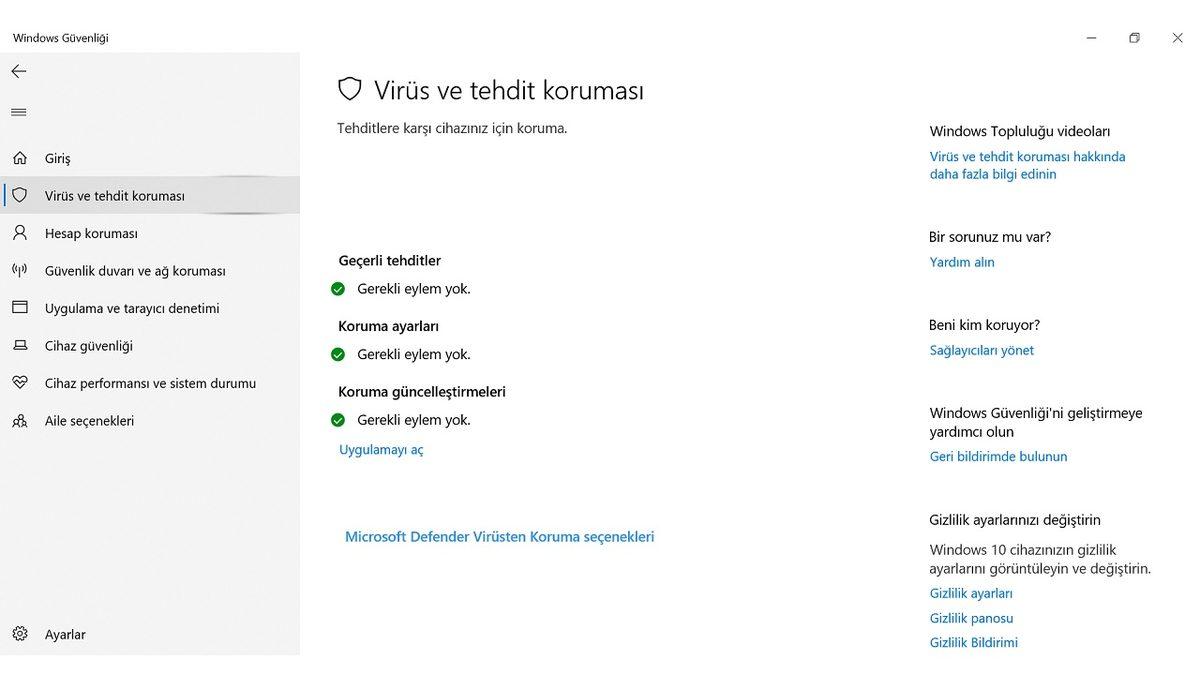Click the Giriş home icon
The height and width of the screenshot is (675, 1200).
18,157
